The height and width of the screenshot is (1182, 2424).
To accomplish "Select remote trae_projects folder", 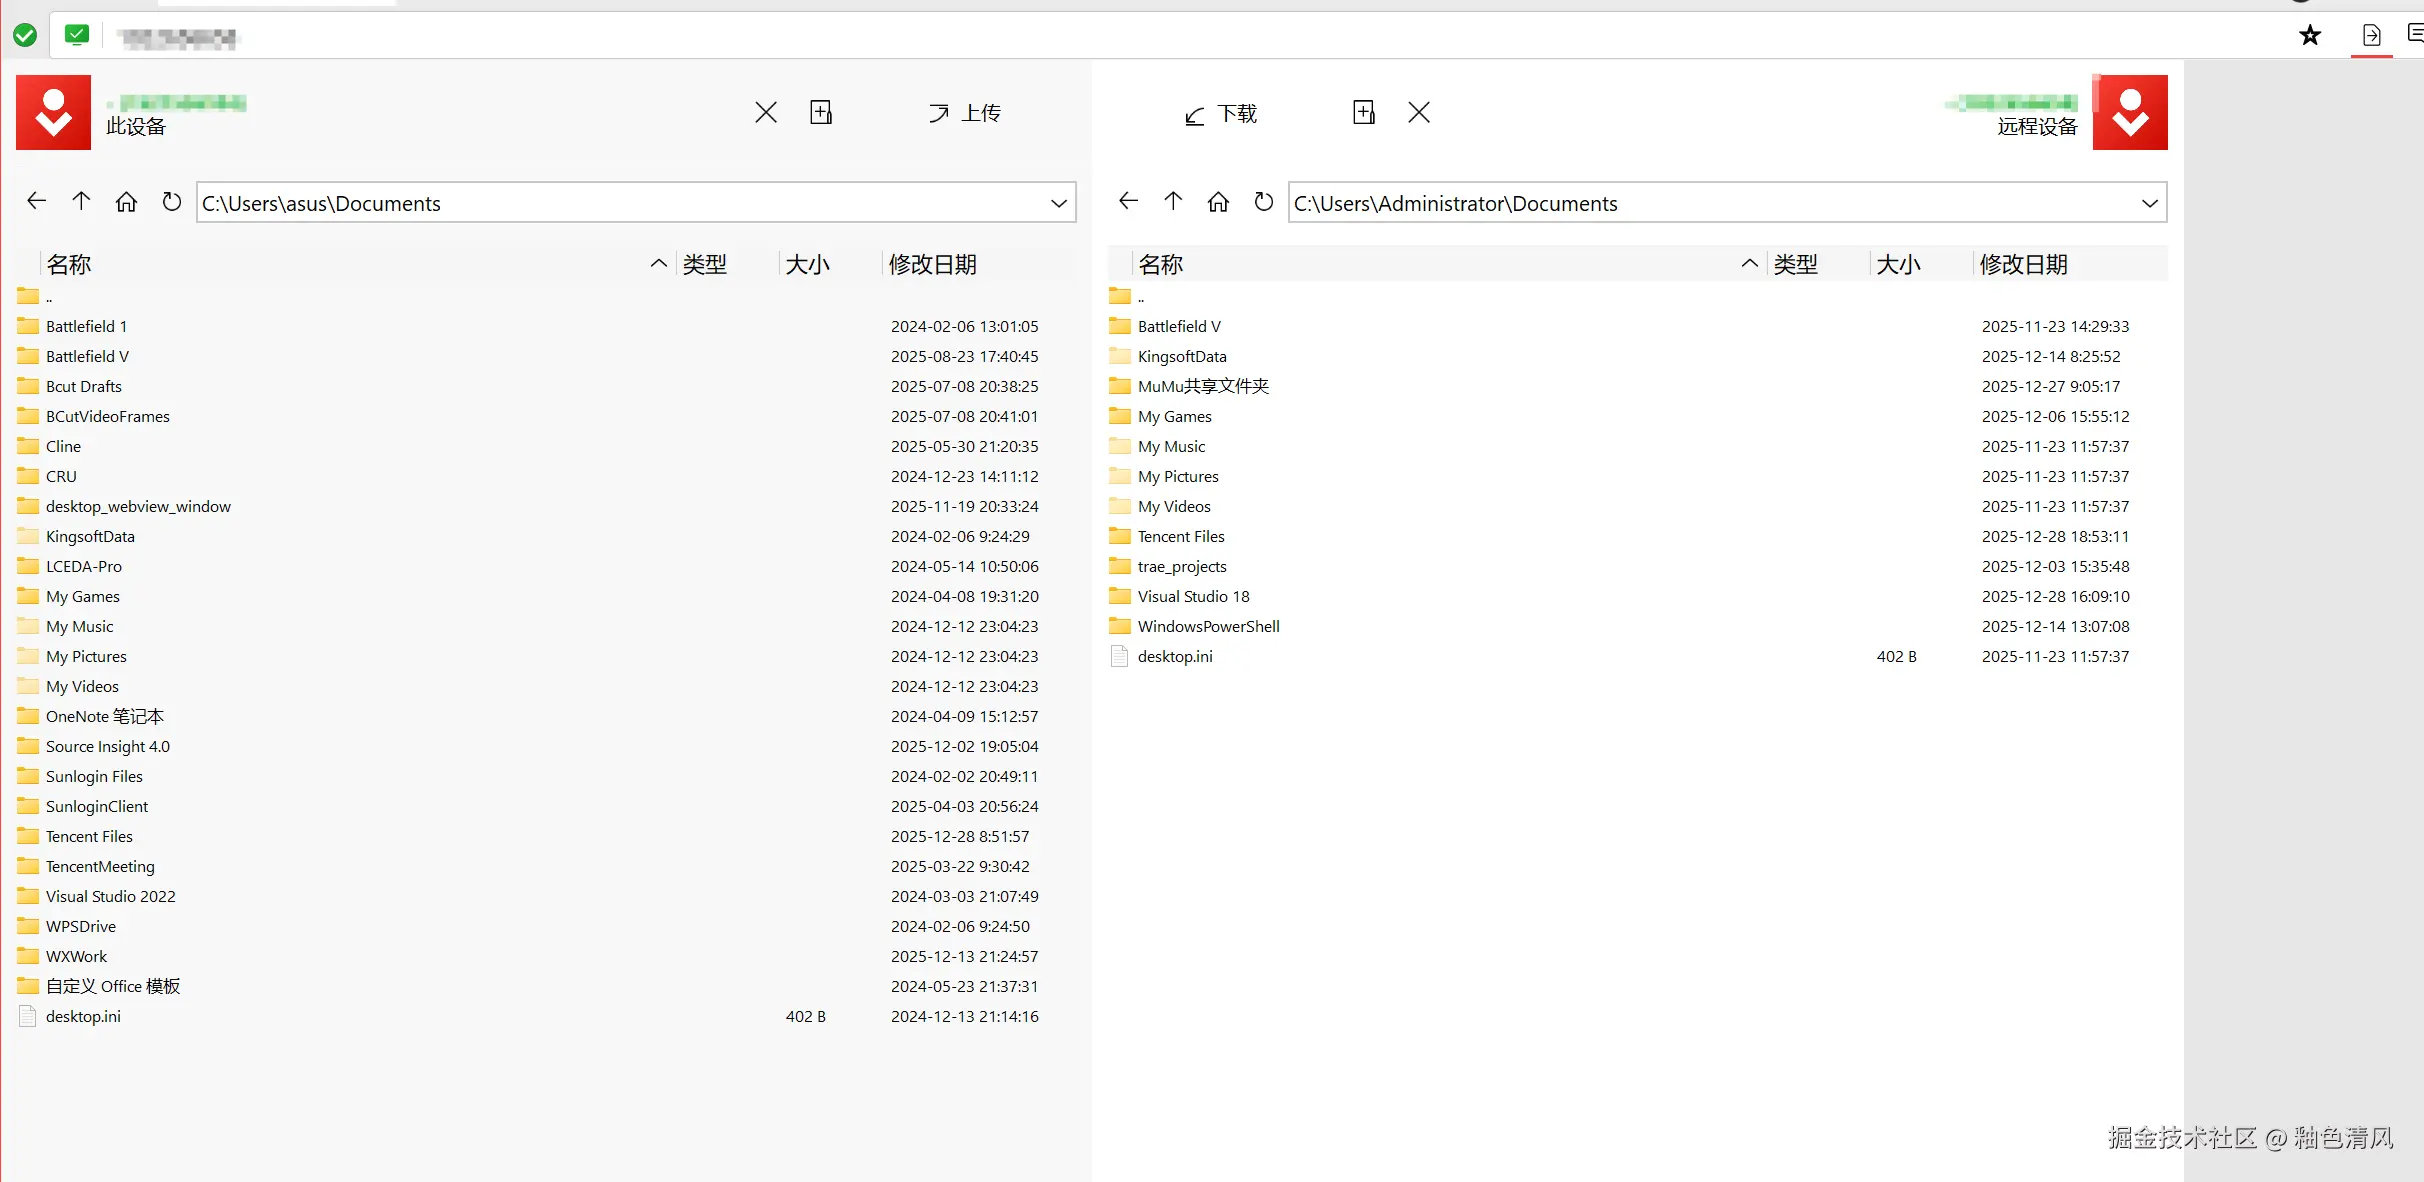I will point(1181,566).
